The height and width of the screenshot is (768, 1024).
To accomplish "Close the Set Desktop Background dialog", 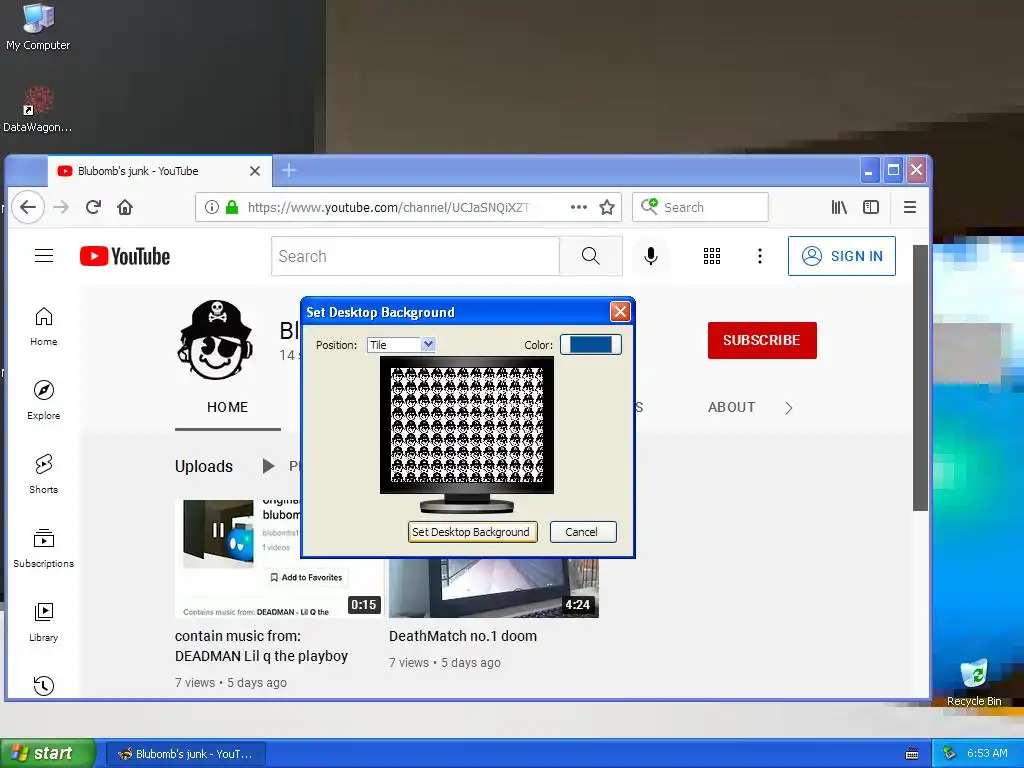I will (x=620, y=312).
